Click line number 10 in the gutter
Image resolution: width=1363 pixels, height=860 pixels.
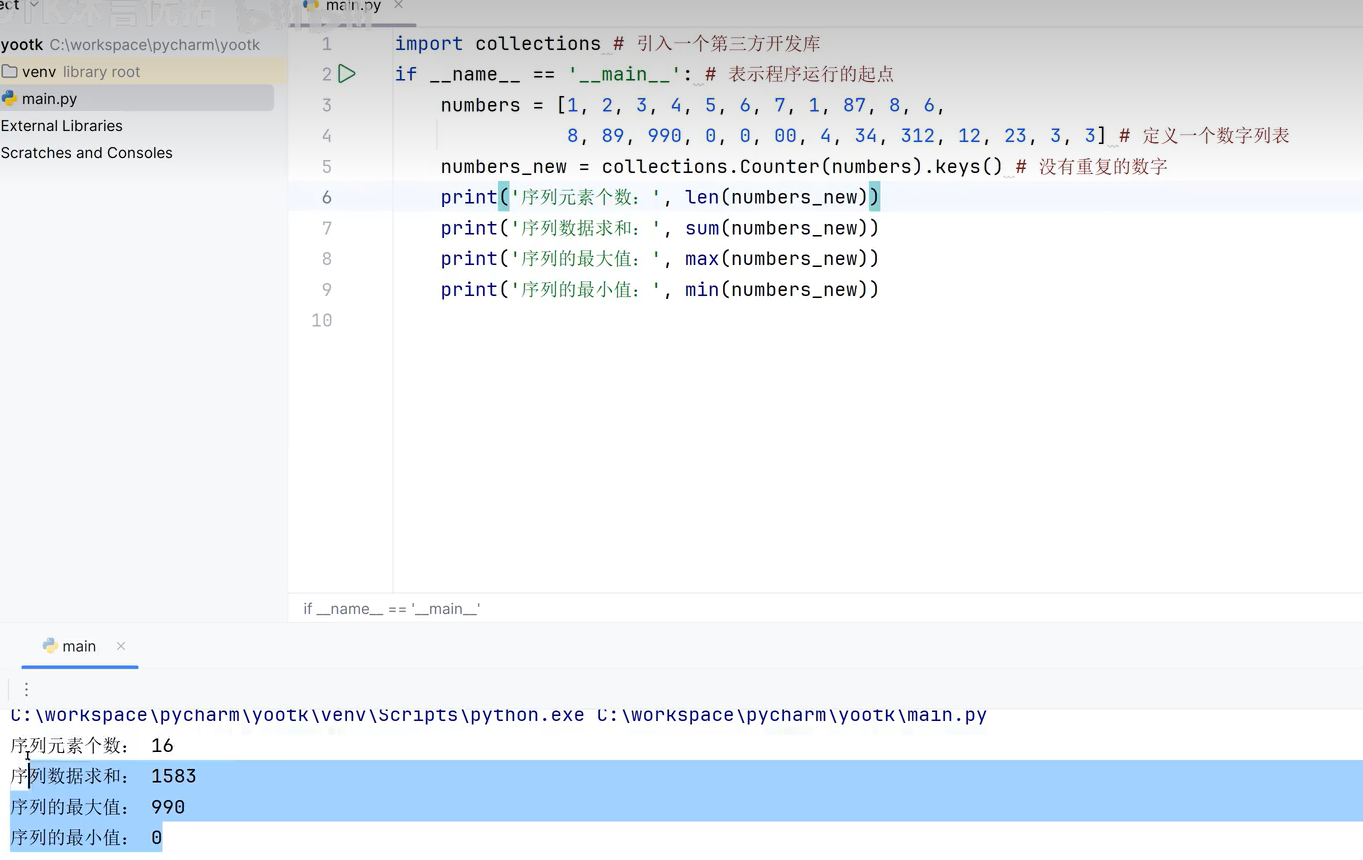click(x=321, y=320)
